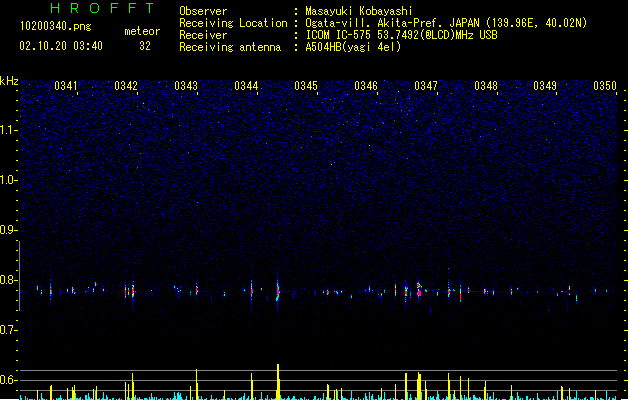Click the timestamp 02.10.20 03:40

(x=61, y=46)
